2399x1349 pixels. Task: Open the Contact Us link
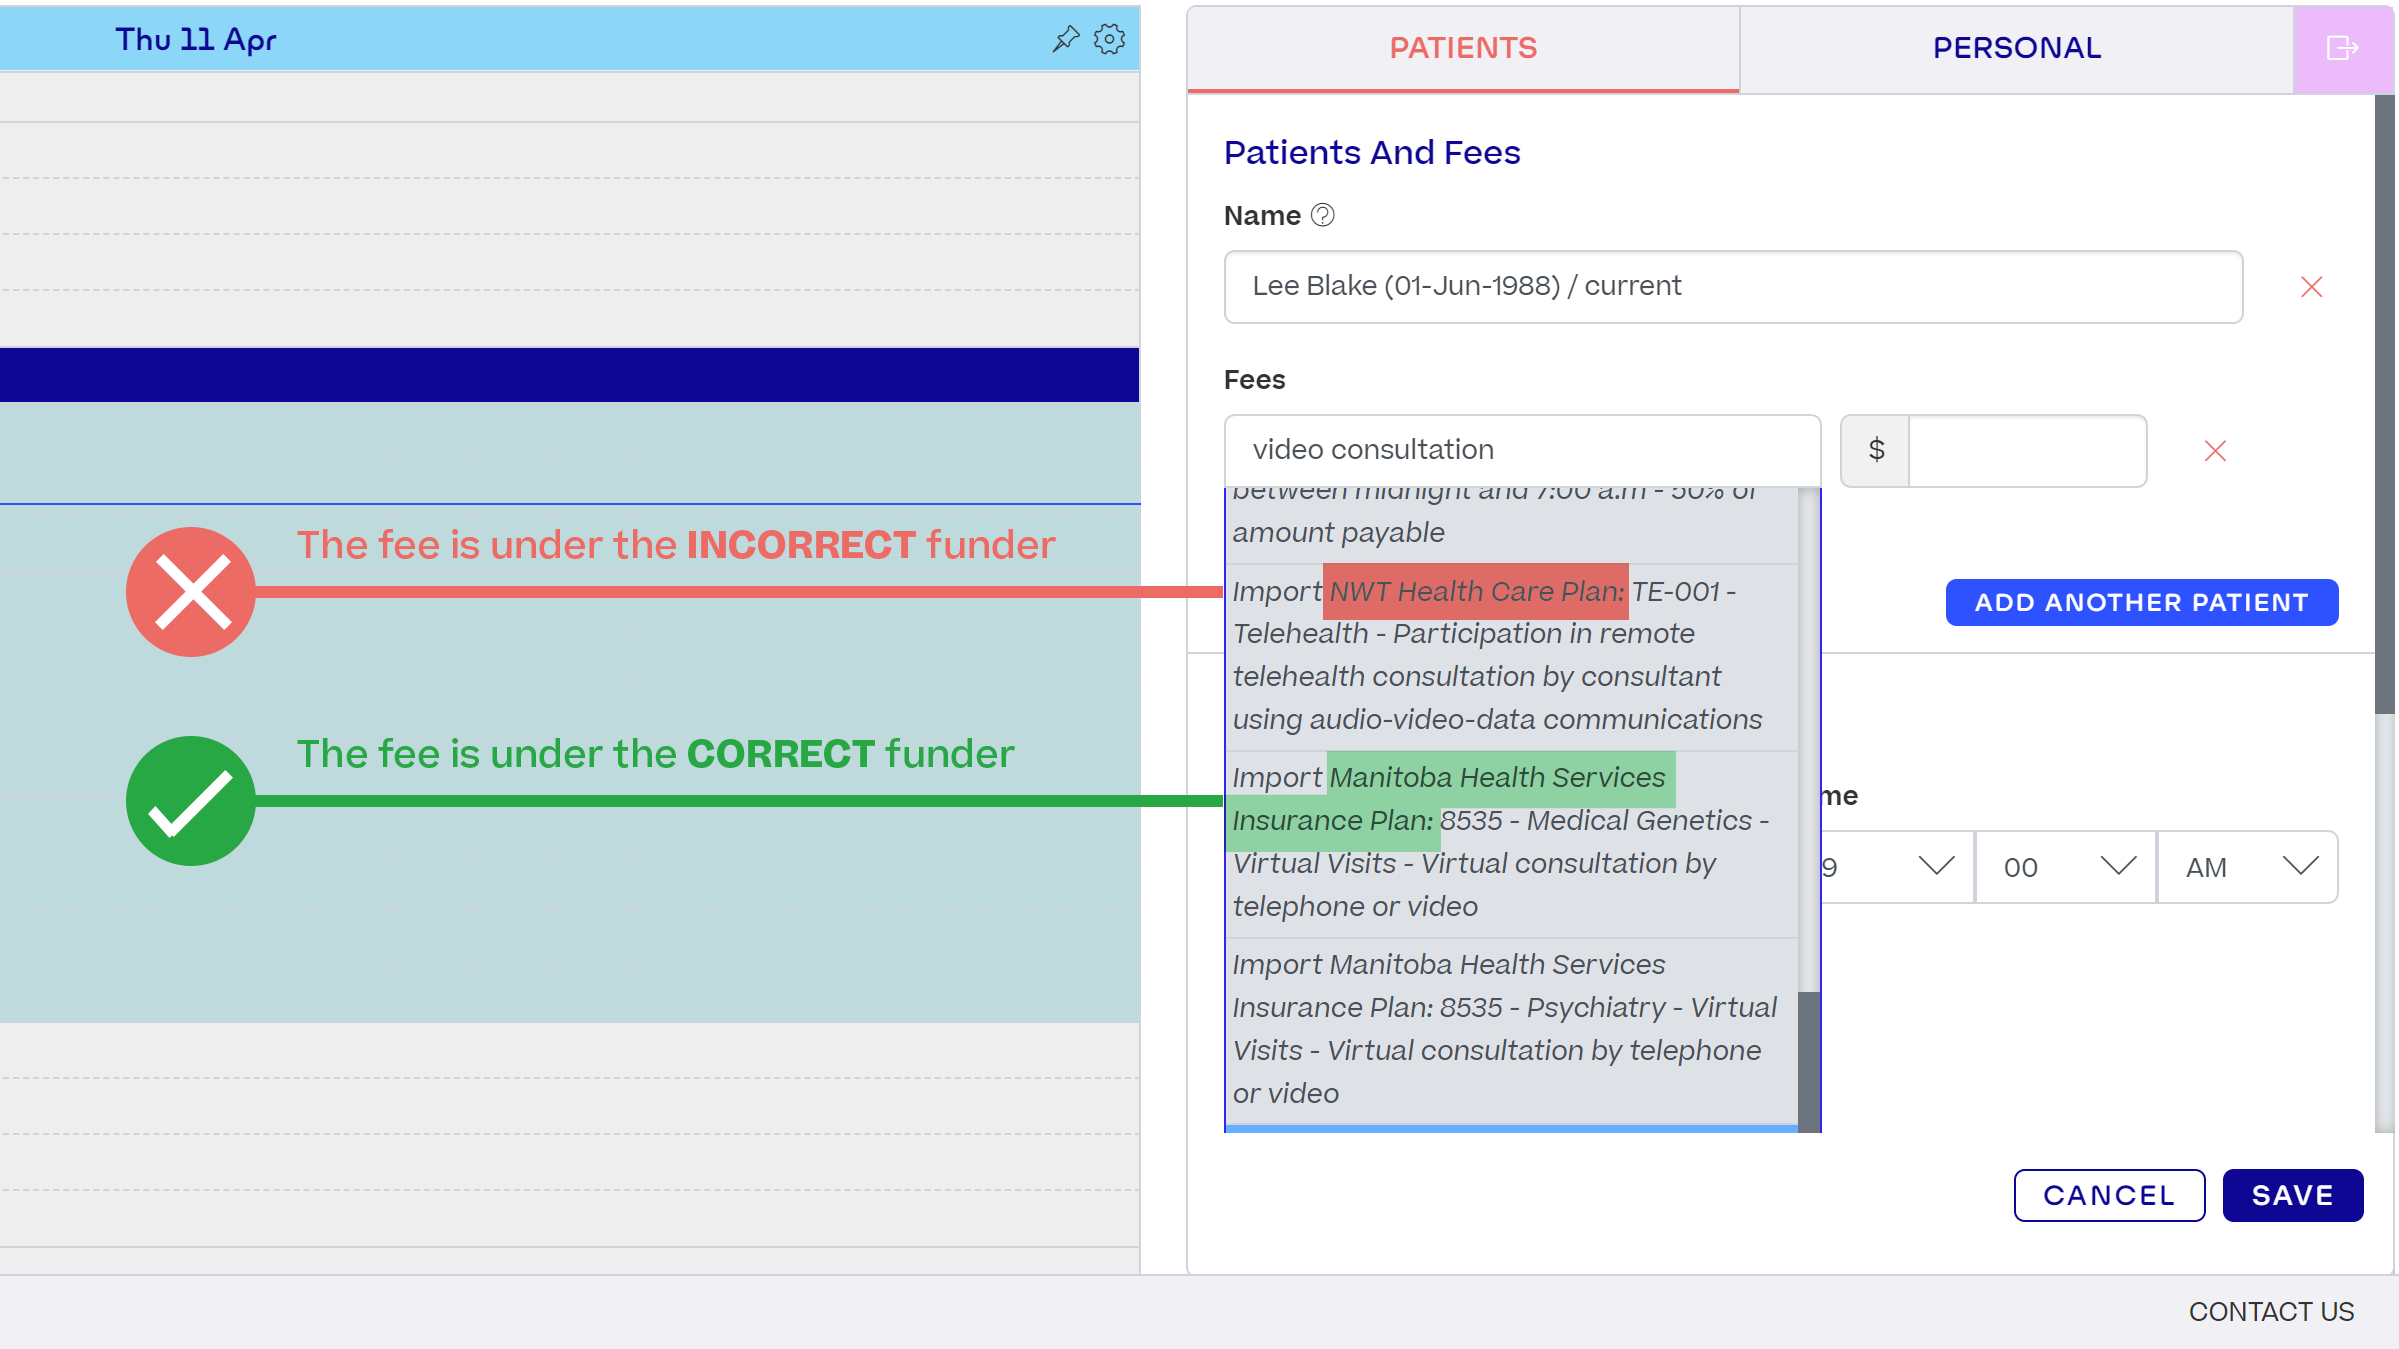click(x=2271, y=1311)
